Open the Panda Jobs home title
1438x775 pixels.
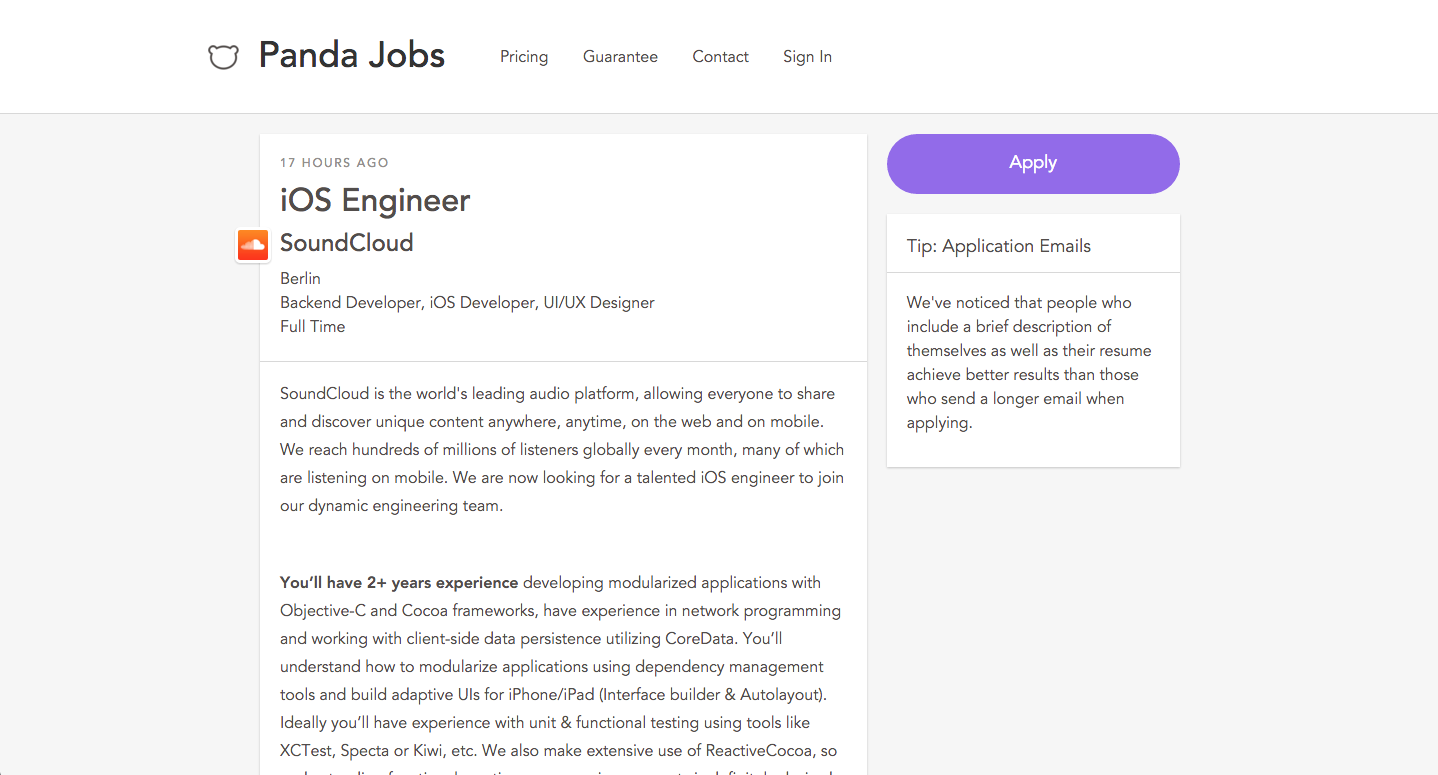coord(352,55)
